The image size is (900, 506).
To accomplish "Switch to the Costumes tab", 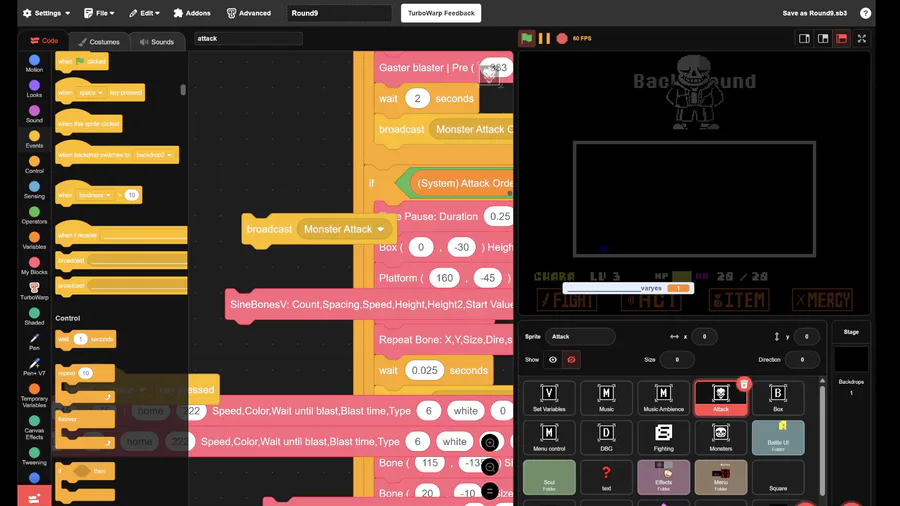I will [99, 42].
